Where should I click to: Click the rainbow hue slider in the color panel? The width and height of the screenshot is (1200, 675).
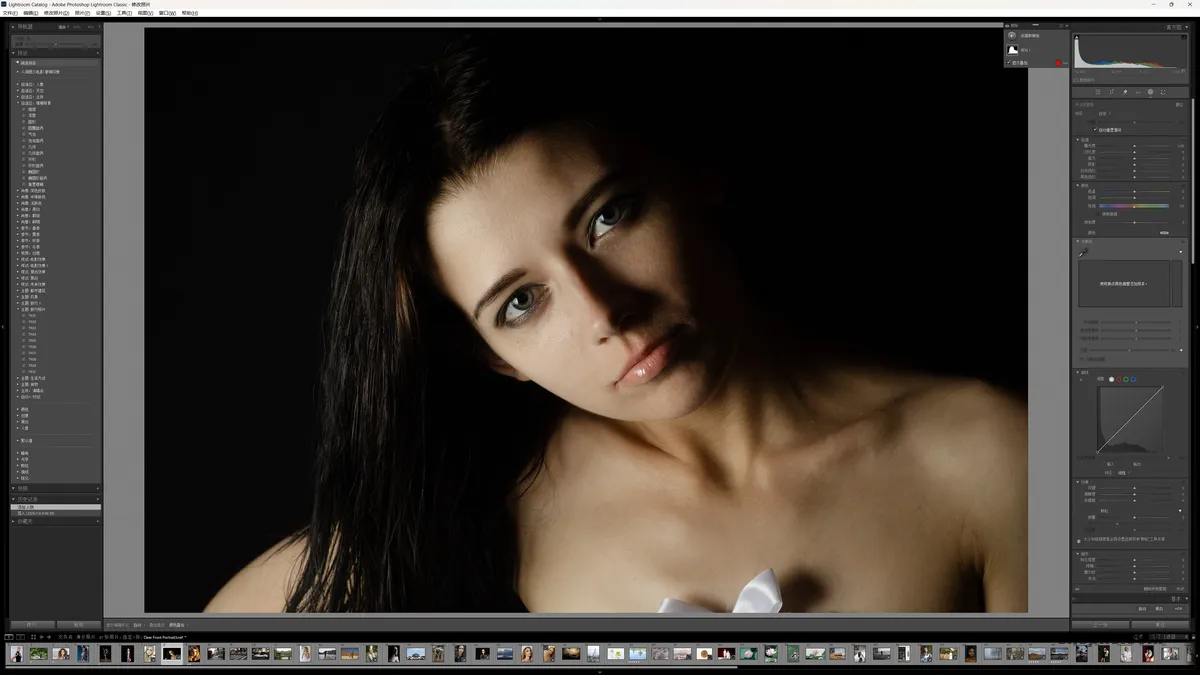tap(1134, 206)
